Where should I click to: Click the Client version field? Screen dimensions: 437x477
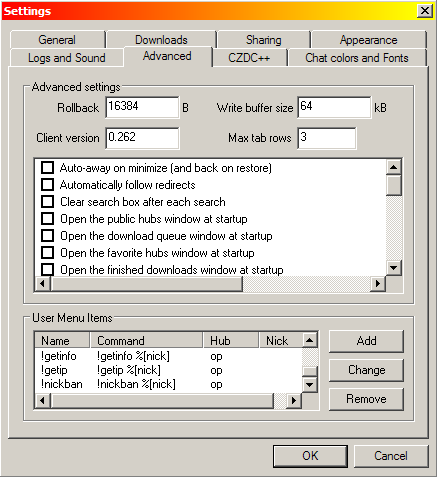pyautogui.click(x=142, y=138)
